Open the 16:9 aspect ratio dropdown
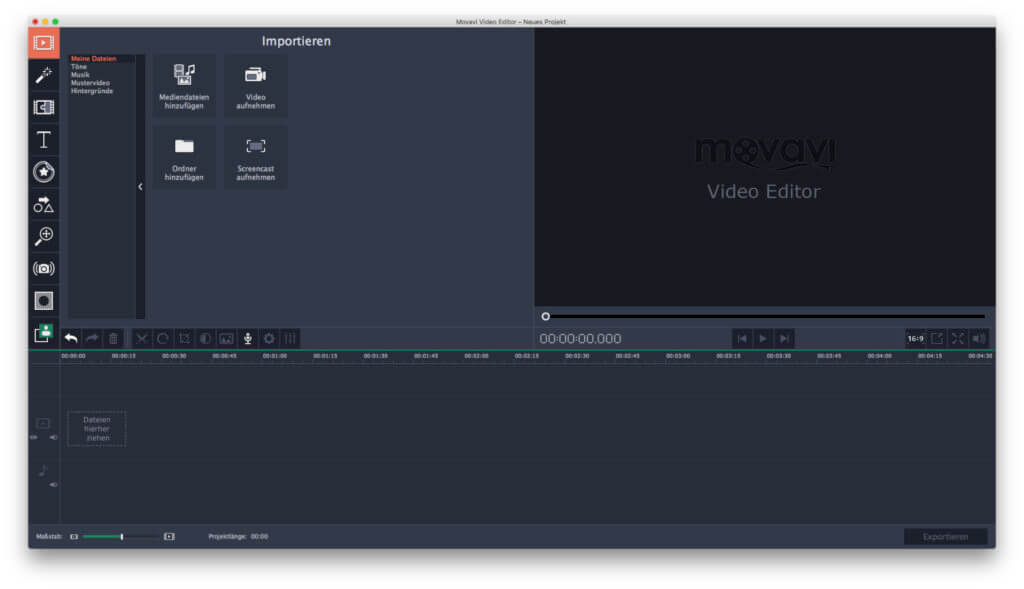The height and width of the screenshot is (589, 1024). coord(916,338)
